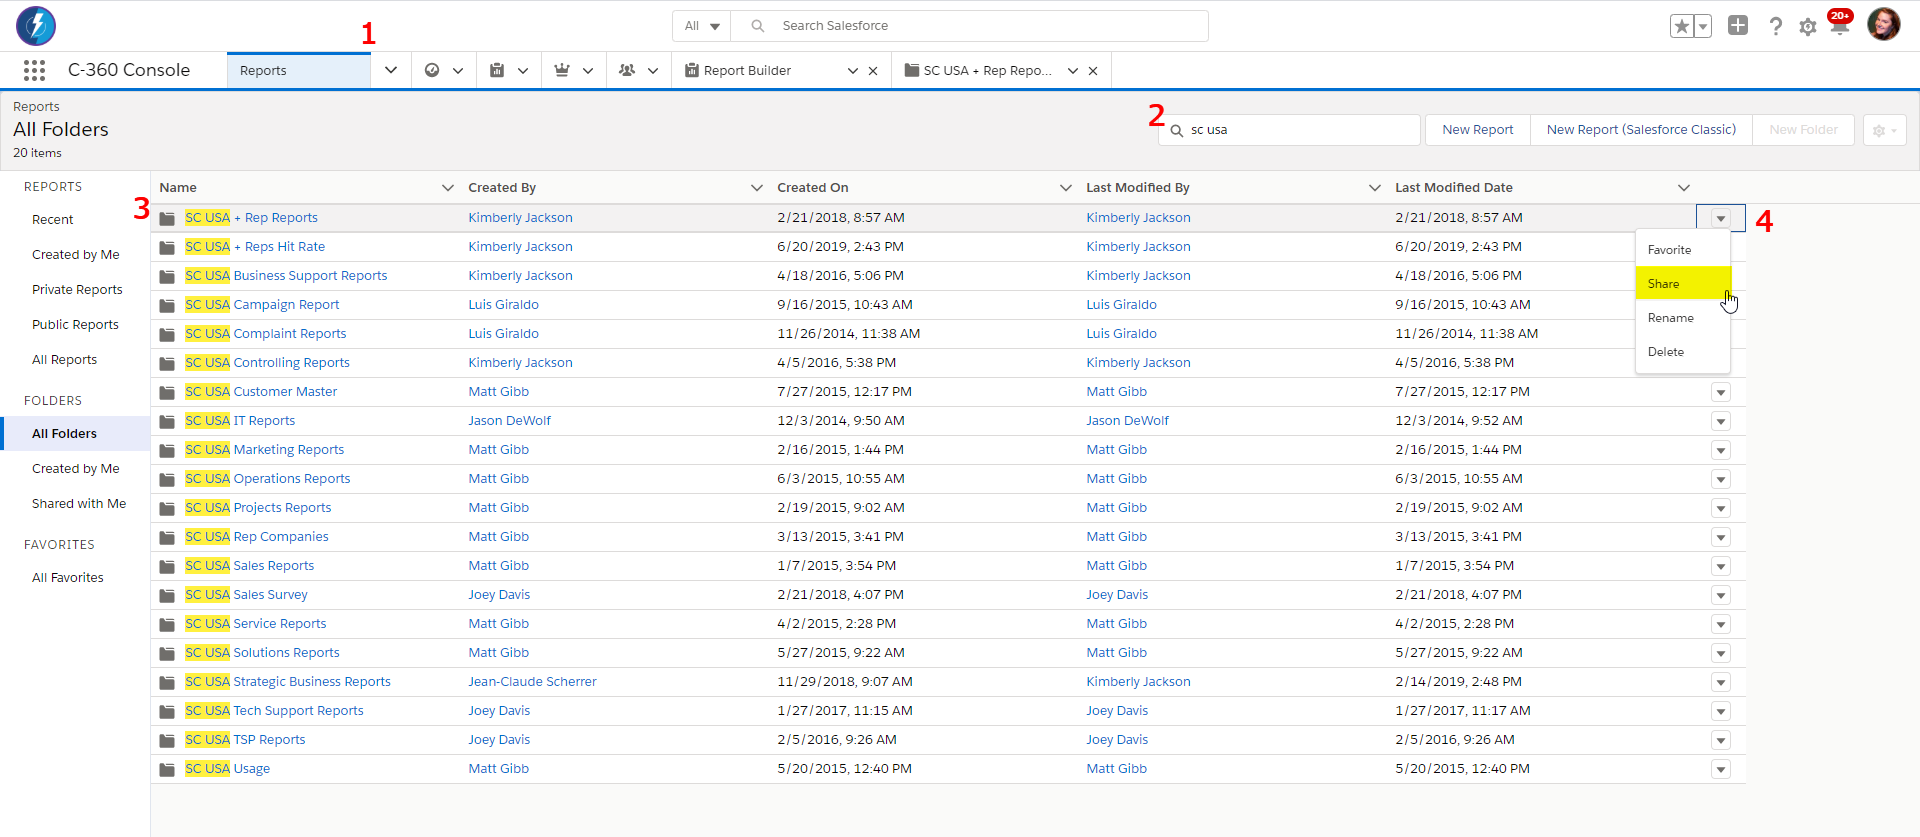Click the Global Actions plus icon

pos(1738,25)
